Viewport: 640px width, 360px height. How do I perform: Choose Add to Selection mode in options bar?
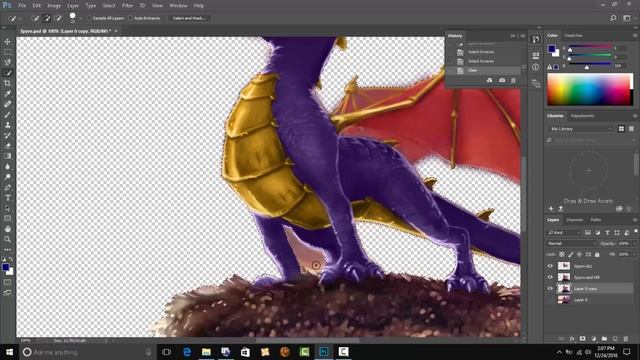pos(47,18)
